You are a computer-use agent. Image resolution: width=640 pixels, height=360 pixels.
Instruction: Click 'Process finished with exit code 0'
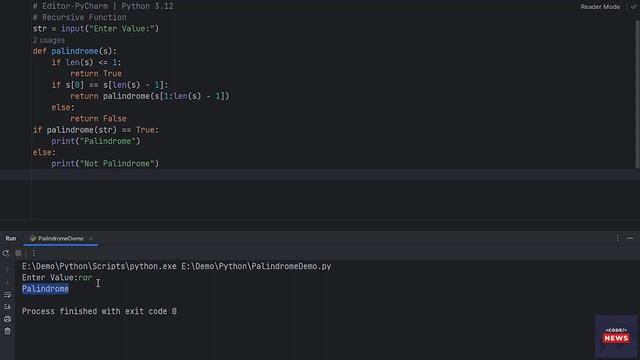point(99,311)
